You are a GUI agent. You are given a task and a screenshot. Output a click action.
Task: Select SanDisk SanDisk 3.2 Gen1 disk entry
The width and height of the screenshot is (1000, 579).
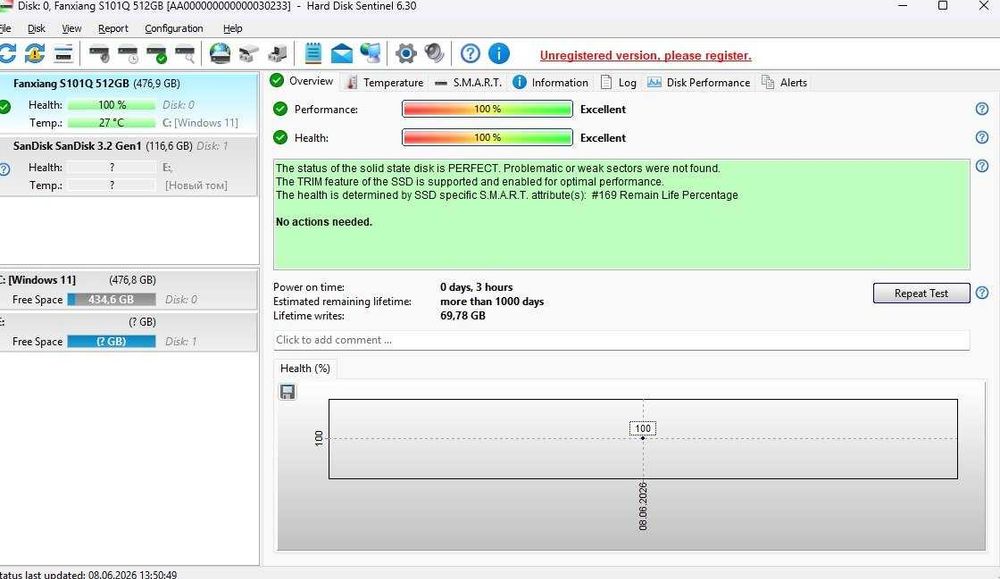coord(129,166)
